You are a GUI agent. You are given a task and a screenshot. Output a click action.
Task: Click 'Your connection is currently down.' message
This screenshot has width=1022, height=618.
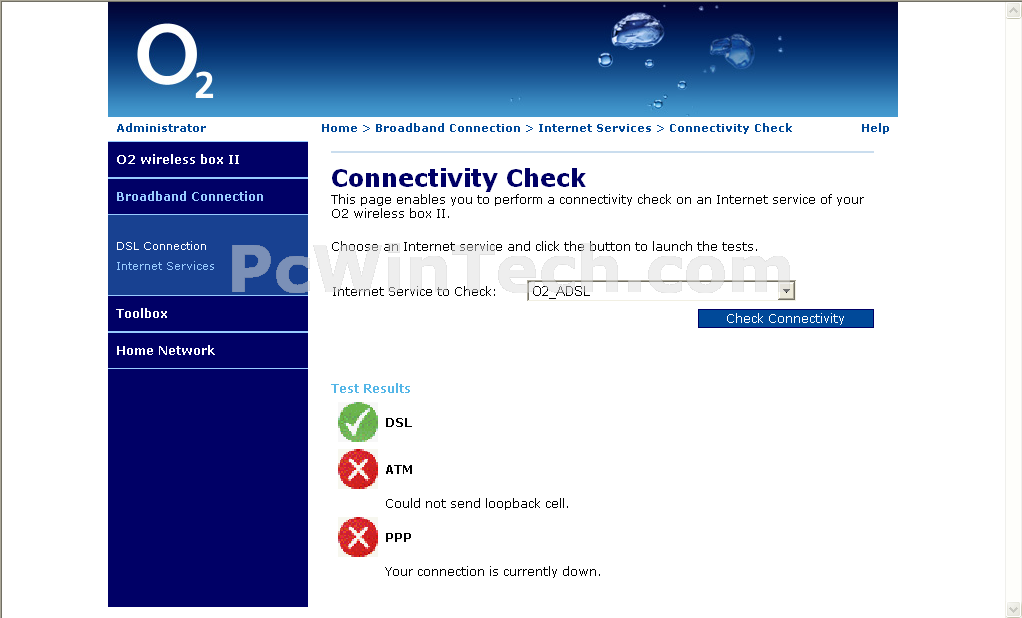click(493, 571)
